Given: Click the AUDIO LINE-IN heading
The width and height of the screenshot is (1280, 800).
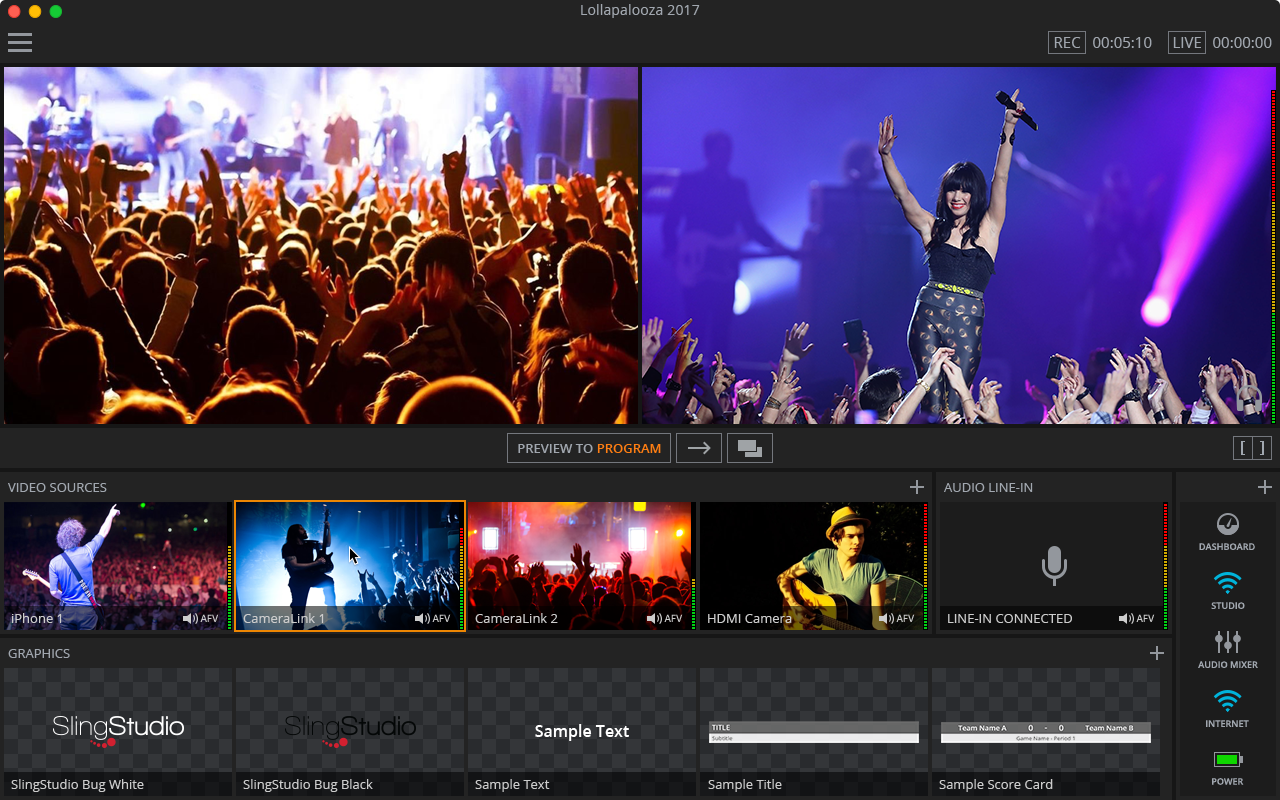Looking at the screenshot, I should pyautogui.click(x=988, y=487).
